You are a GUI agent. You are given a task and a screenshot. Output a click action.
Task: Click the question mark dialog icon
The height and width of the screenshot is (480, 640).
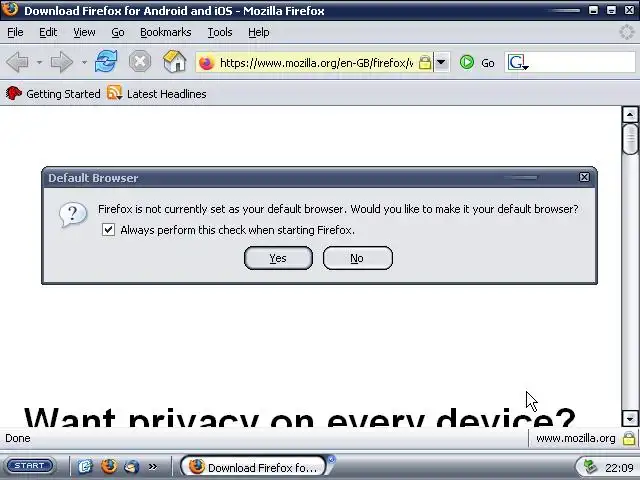73,214
